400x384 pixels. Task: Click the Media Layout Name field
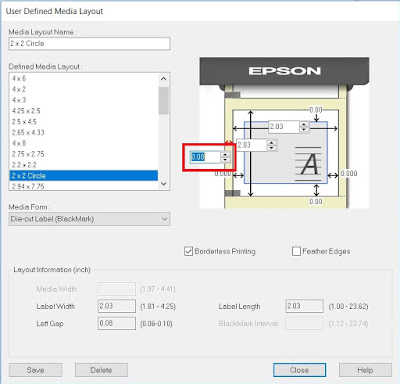[89, 44]
